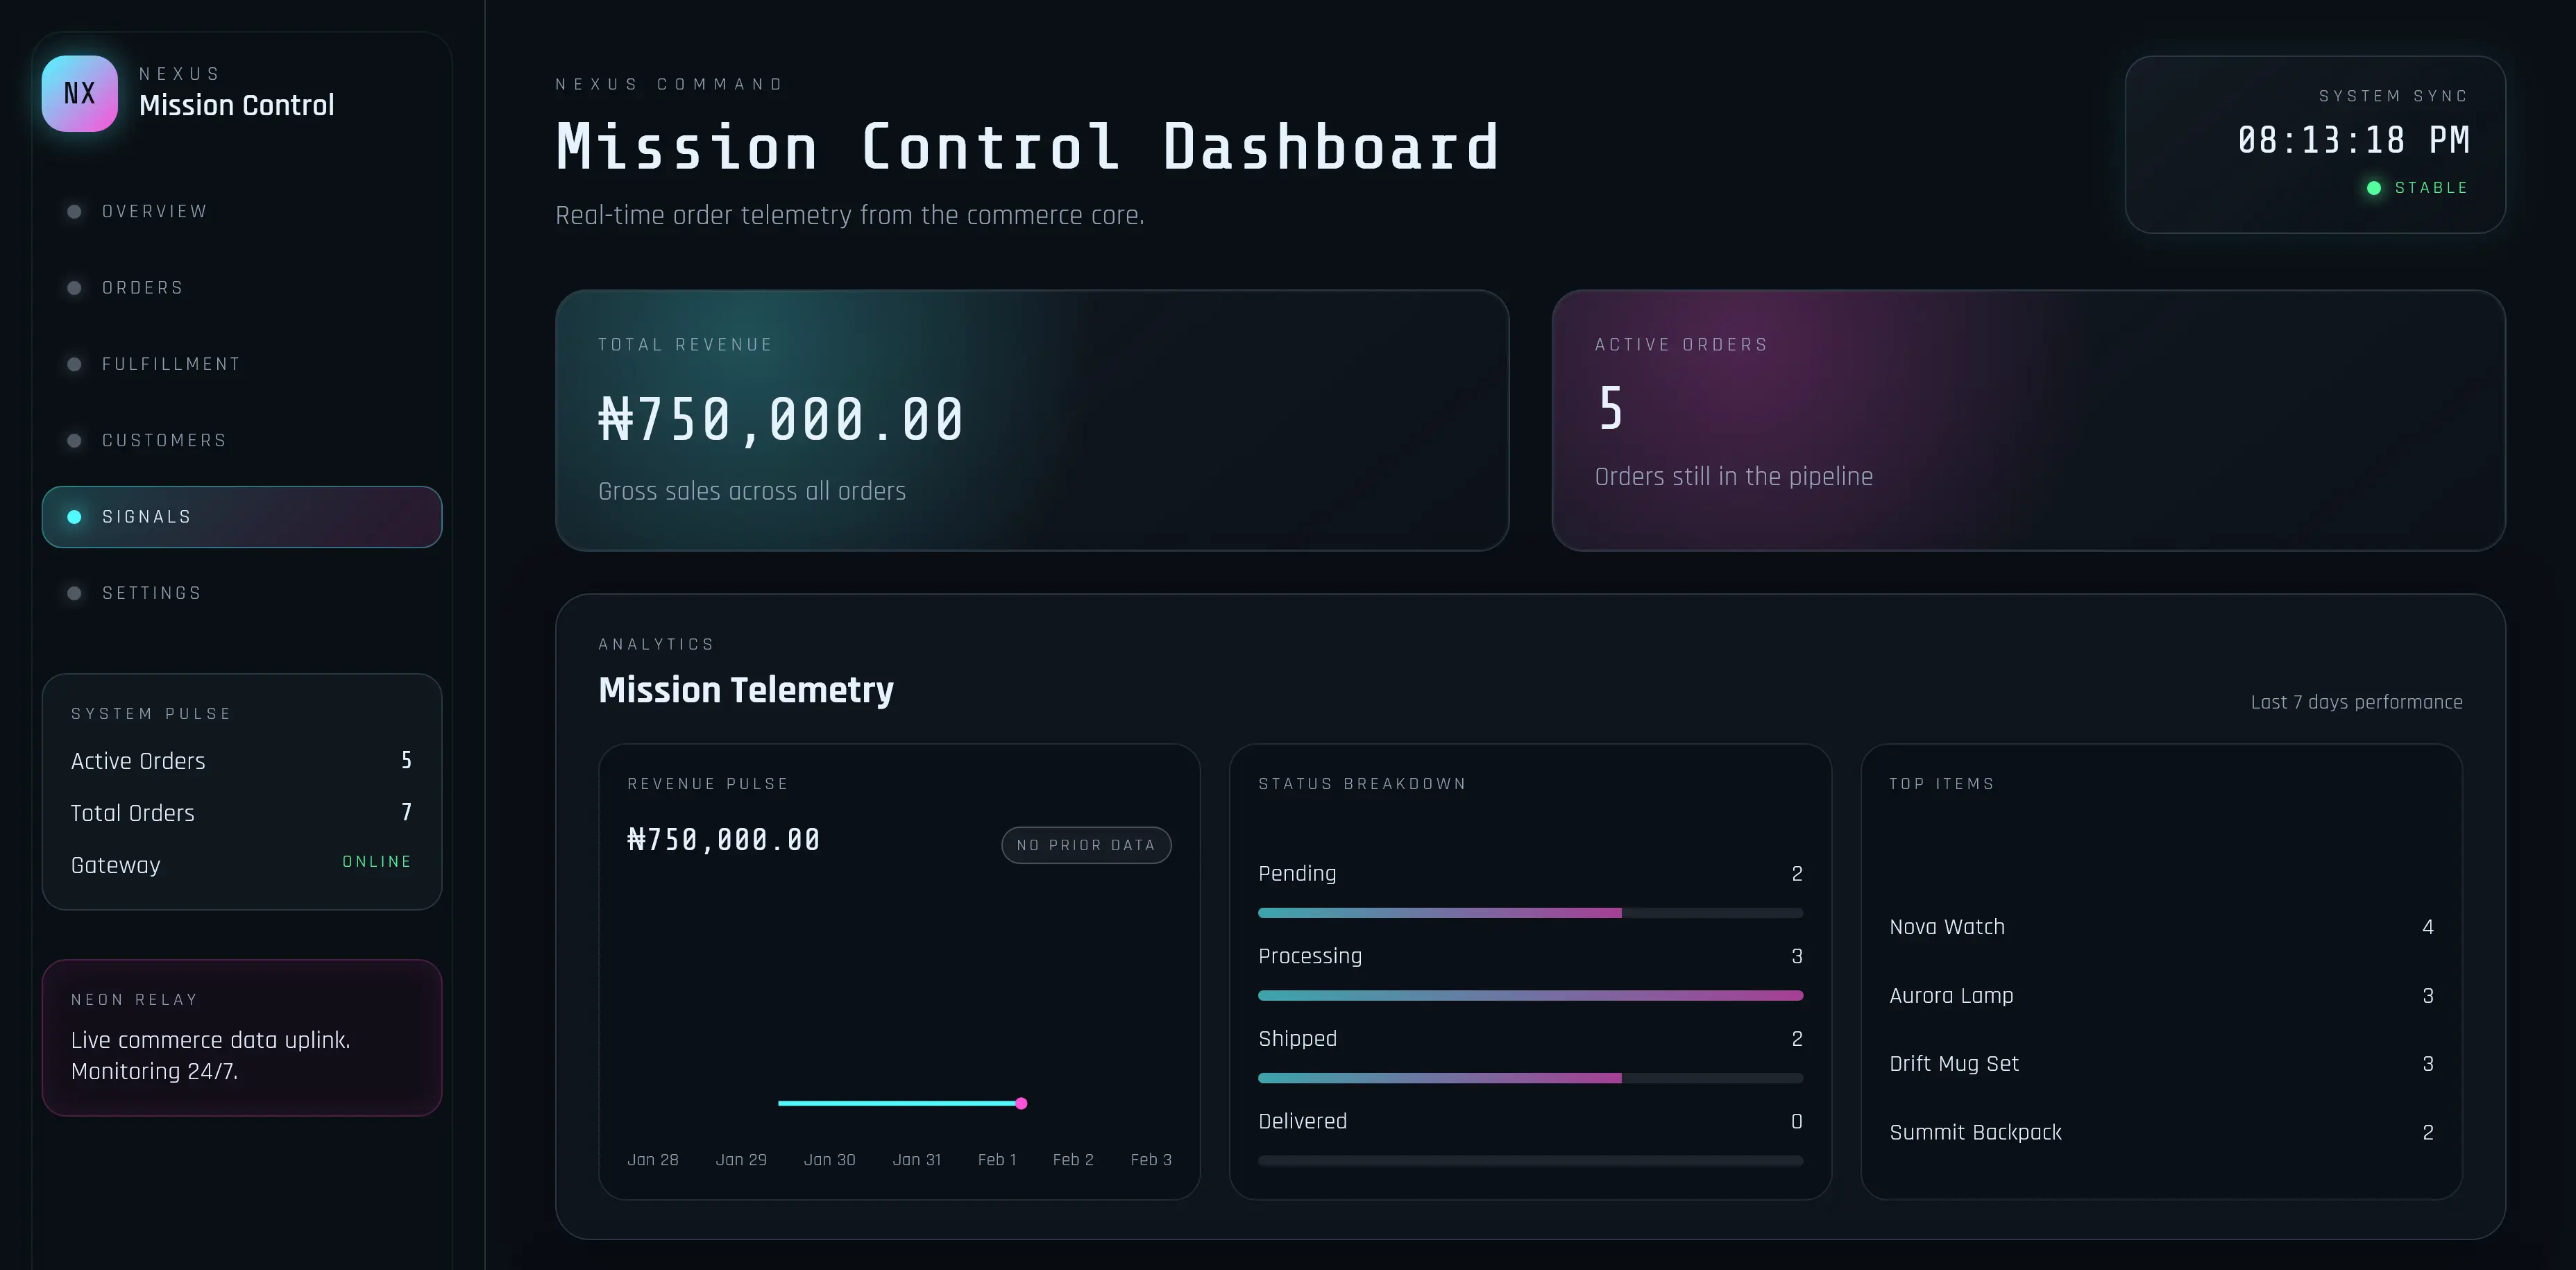Click the Pending status progress bar

click(x=1530, y=912)
